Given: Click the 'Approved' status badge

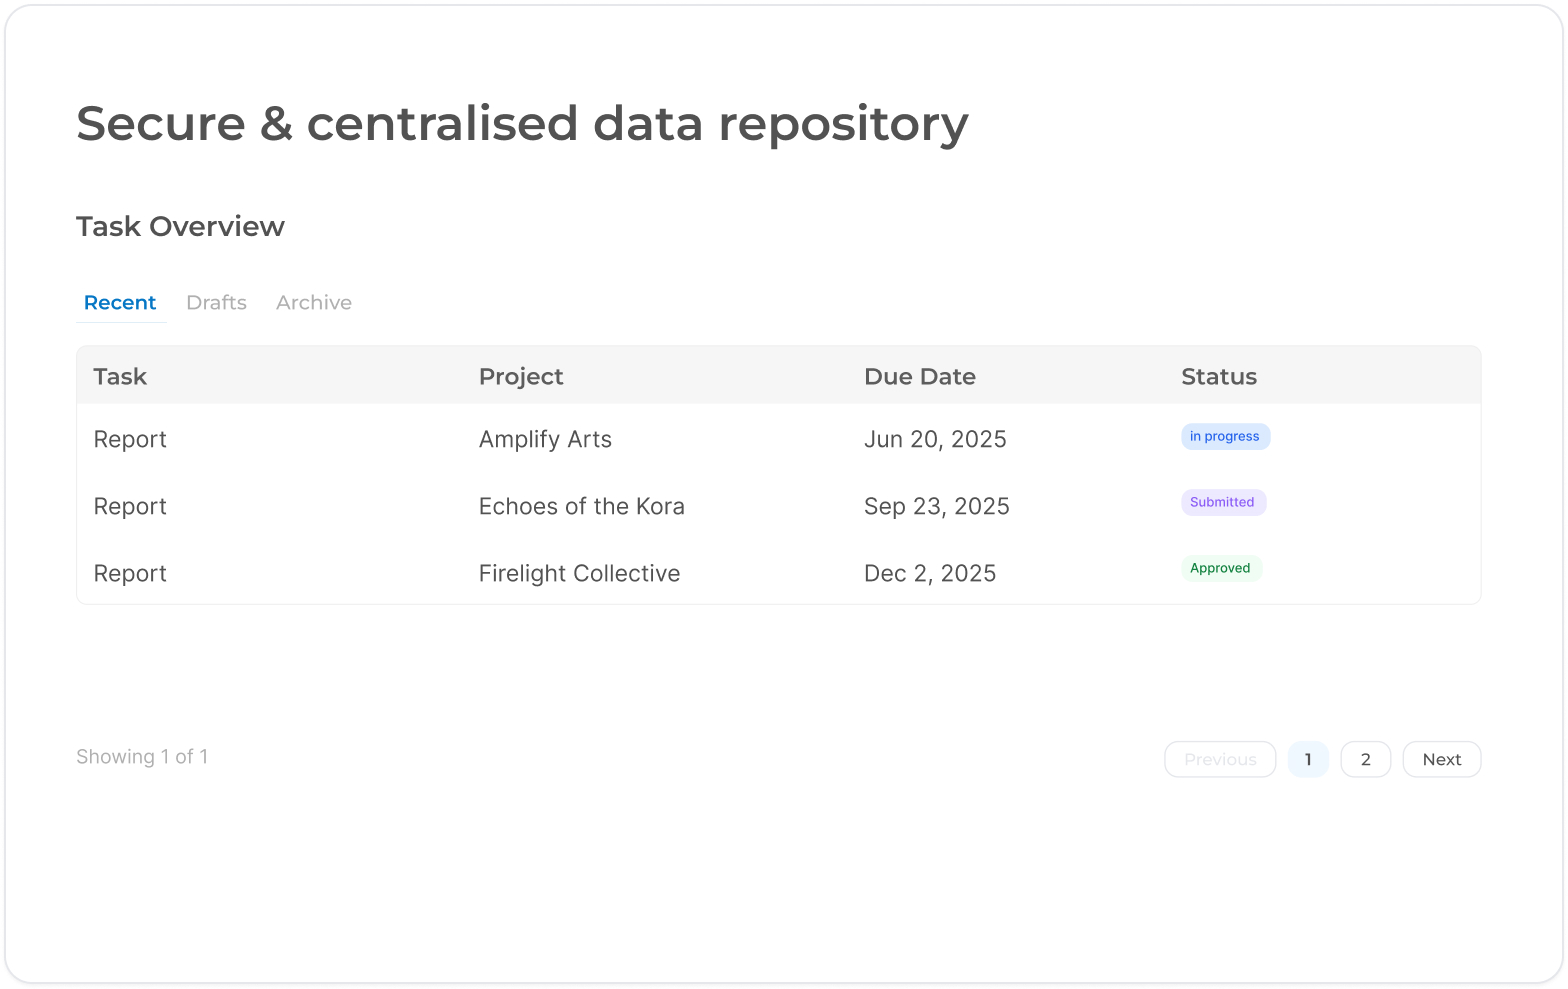Looking at the screenshot, I should point(1220,568).
